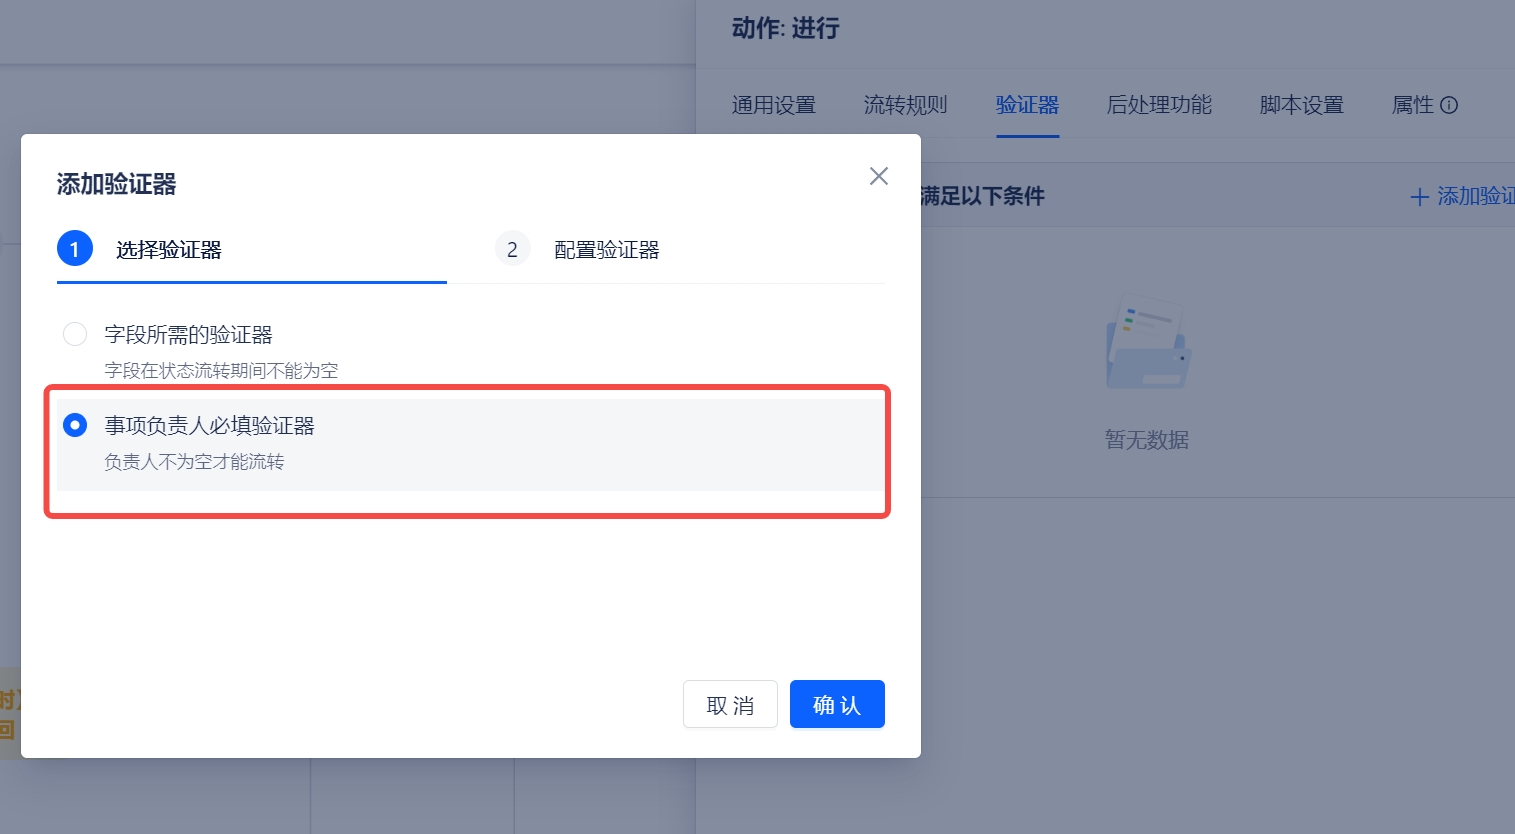Viewport: 1515px width, 834px height.
Task: Click the 选择验证器 step label
Action: click(168, 250)
